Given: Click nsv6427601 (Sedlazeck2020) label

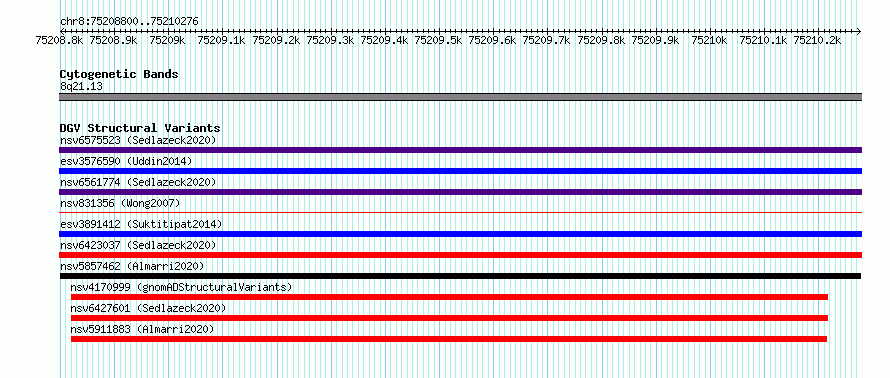Looking at the screenshot, I should click(148, 308).
